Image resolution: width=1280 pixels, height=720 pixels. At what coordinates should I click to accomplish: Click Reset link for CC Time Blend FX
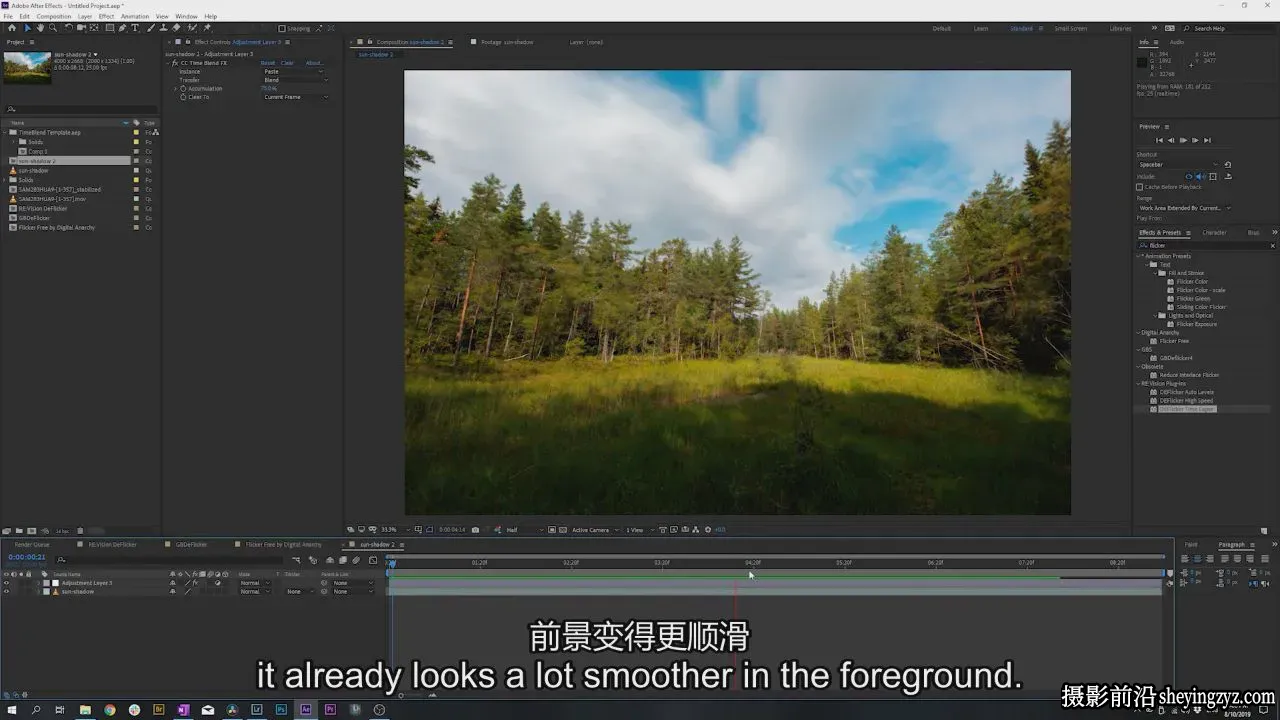[268, 63]
